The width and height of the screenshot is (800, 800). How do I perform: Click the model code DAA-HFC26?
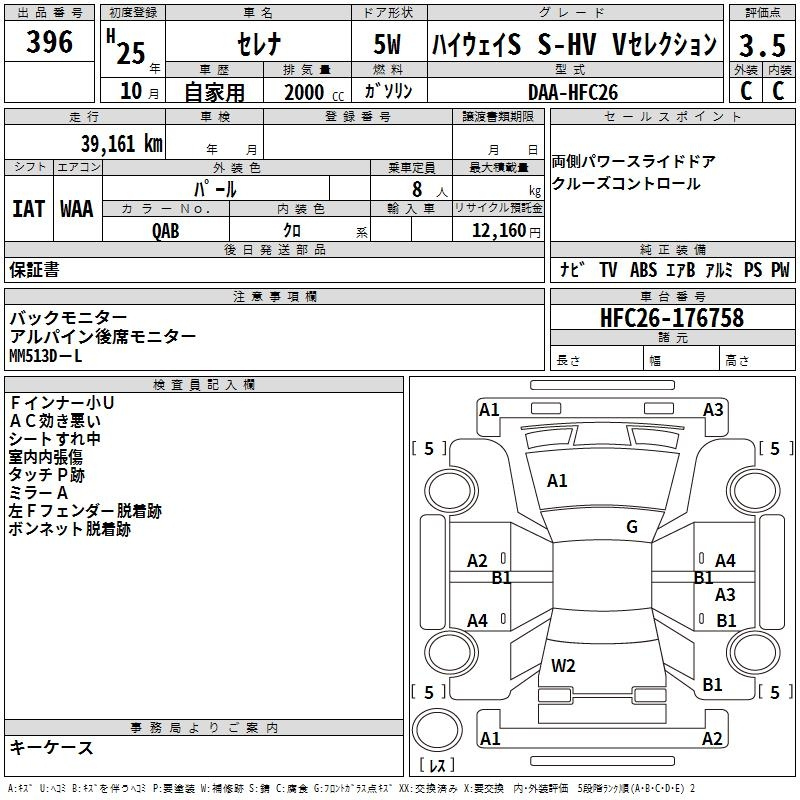(573, 92)
